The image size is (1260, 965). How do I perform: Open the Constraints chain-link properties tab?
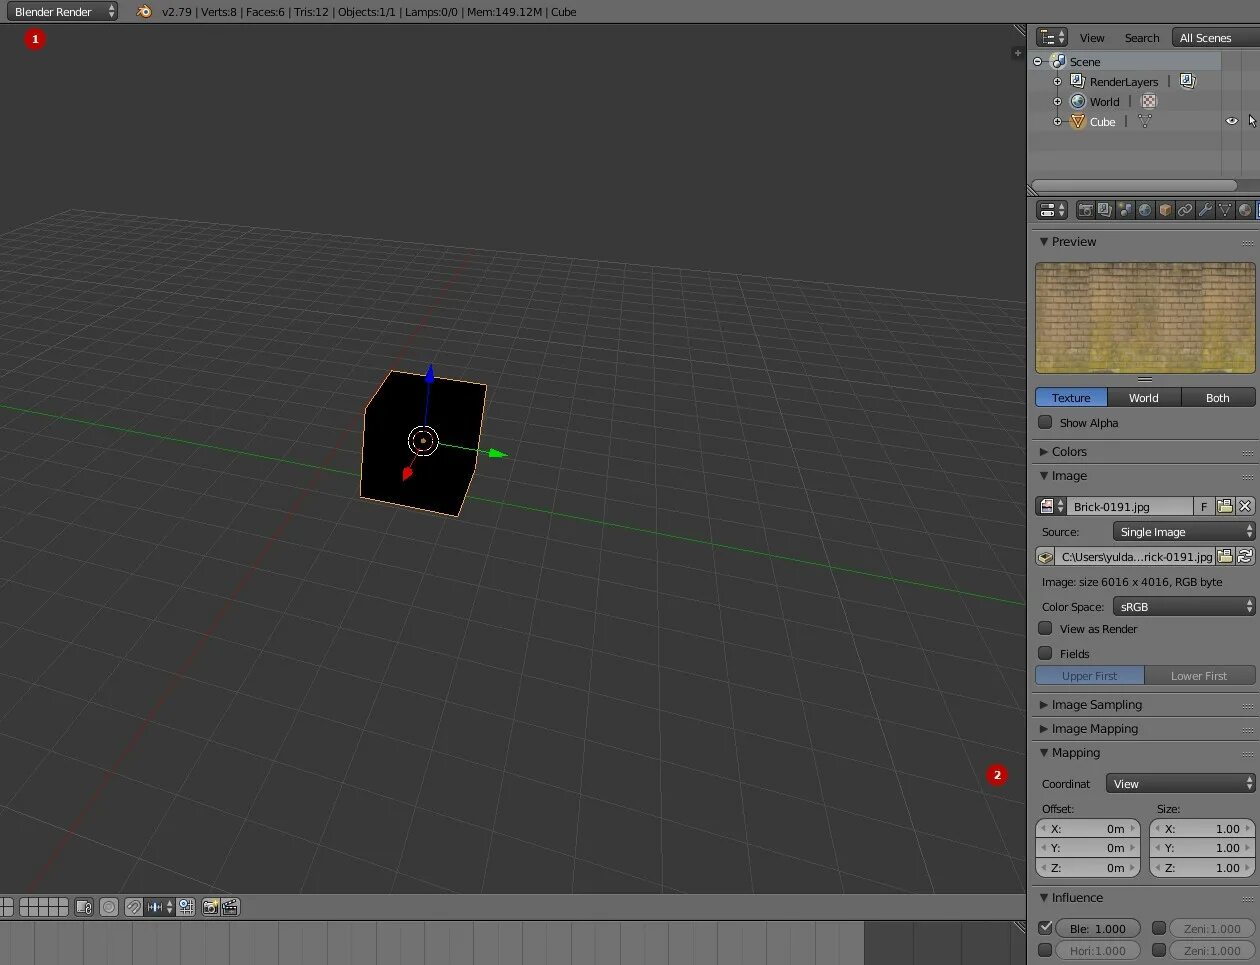point(1185,210)
